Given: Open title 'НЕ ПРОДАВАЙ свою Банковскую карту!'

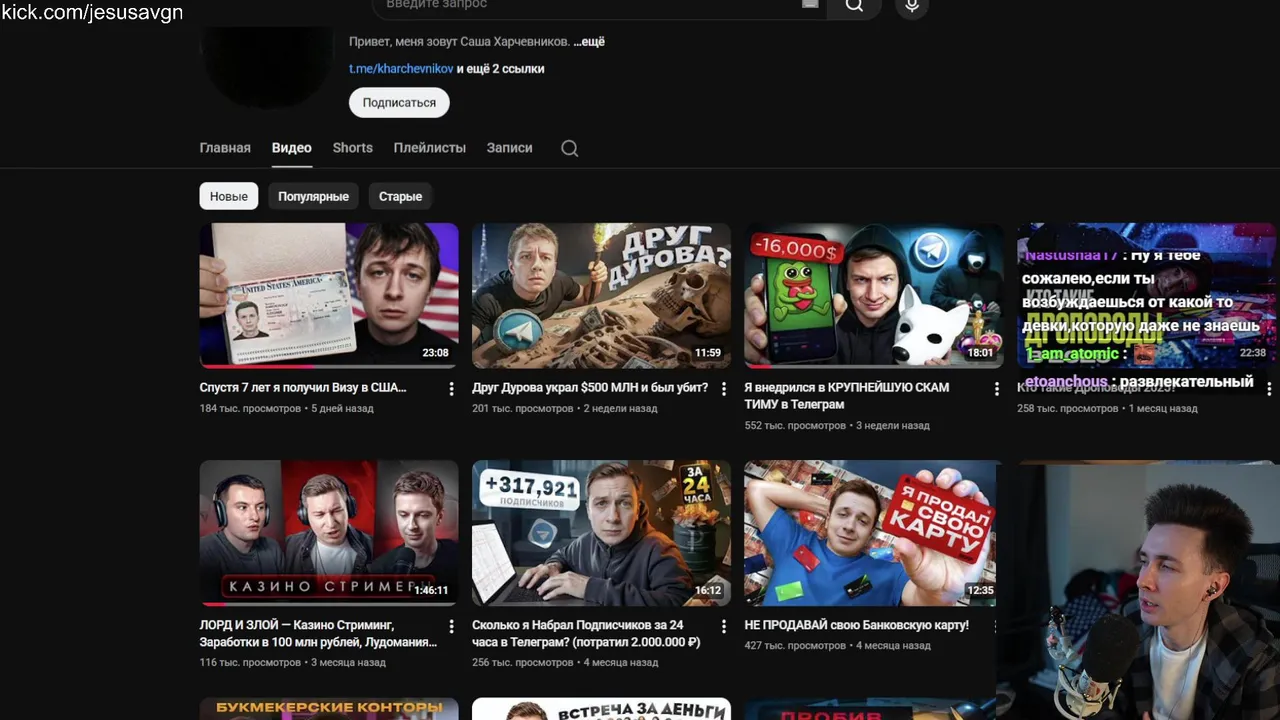Looking at the screenshot, I should [856, 625].
